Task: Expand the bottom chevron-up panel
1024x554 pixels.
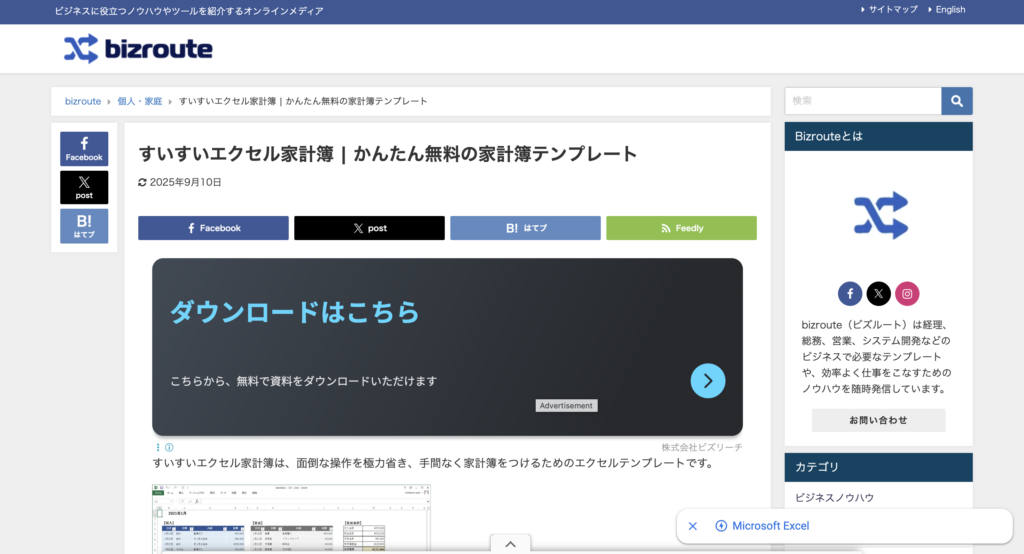Action: click(x=510, y=544)
